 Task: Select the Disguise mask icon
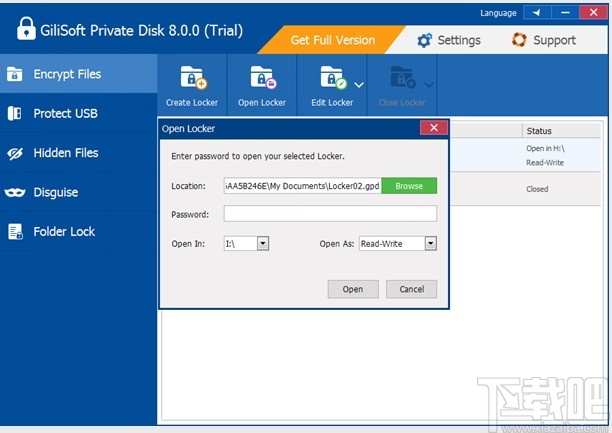pos(15,192)
